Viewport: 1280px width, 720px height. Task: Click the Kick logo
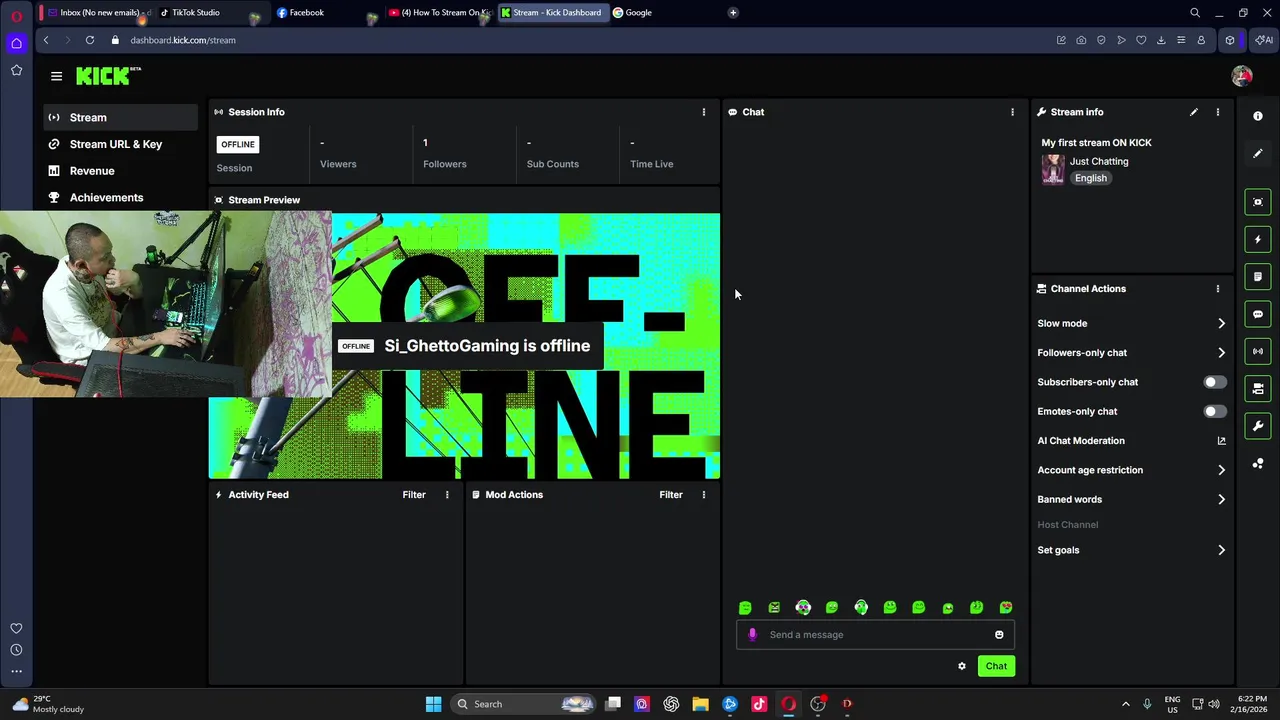click(x=108, y=76)
